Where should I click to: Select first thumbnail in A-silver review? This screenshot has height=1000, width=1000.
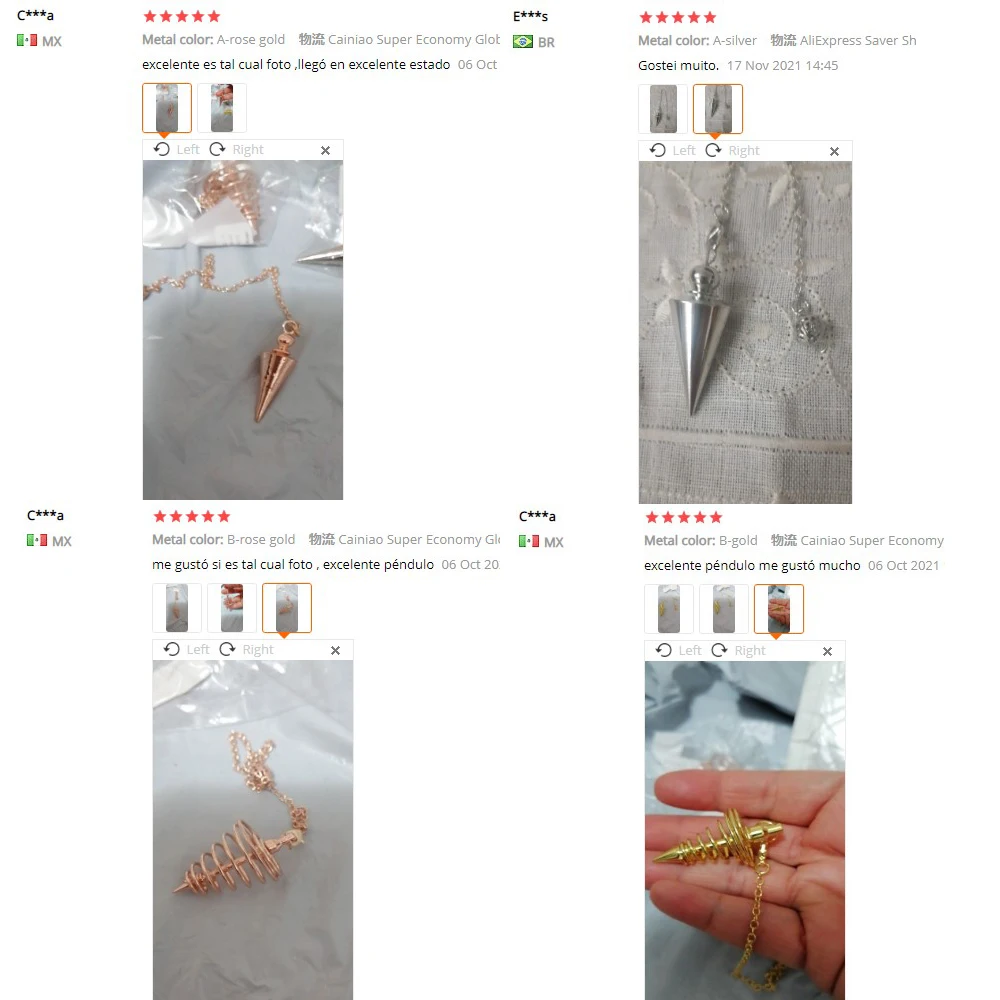(x=663, y=109)
